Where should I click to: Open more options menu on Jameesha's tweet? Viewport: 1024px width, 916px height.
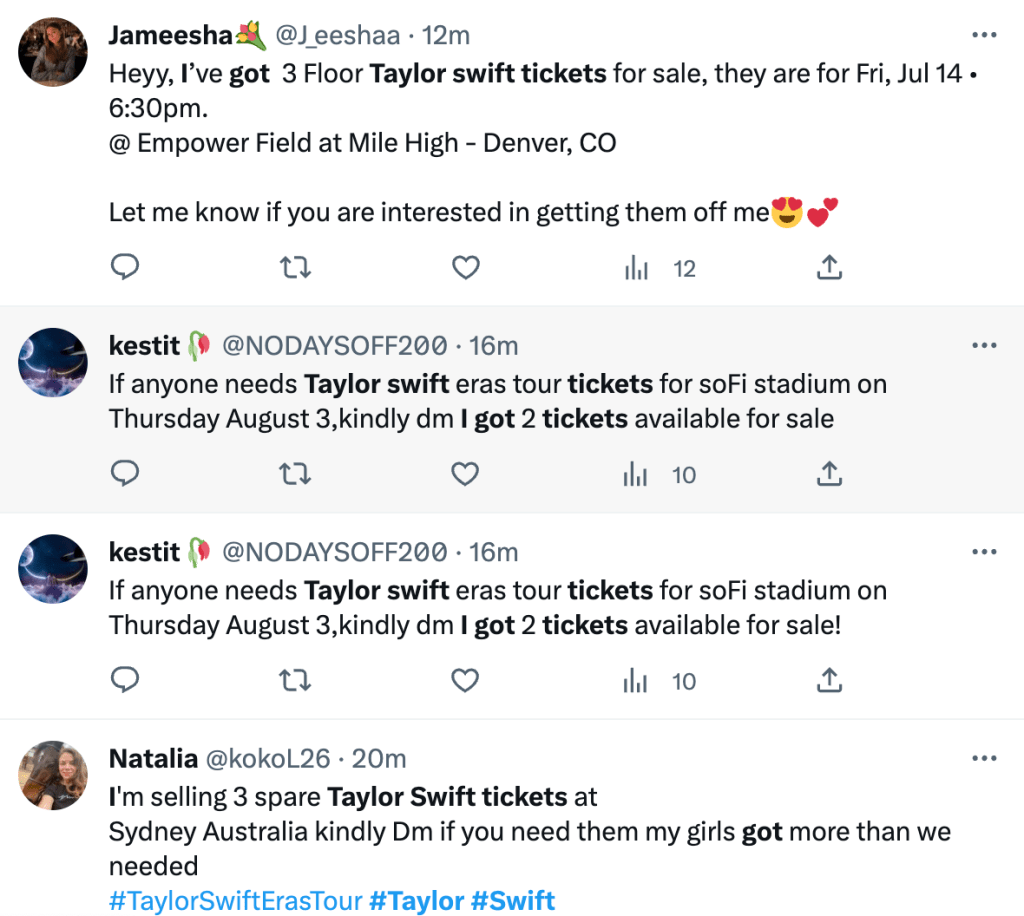(x=984, y=35)
